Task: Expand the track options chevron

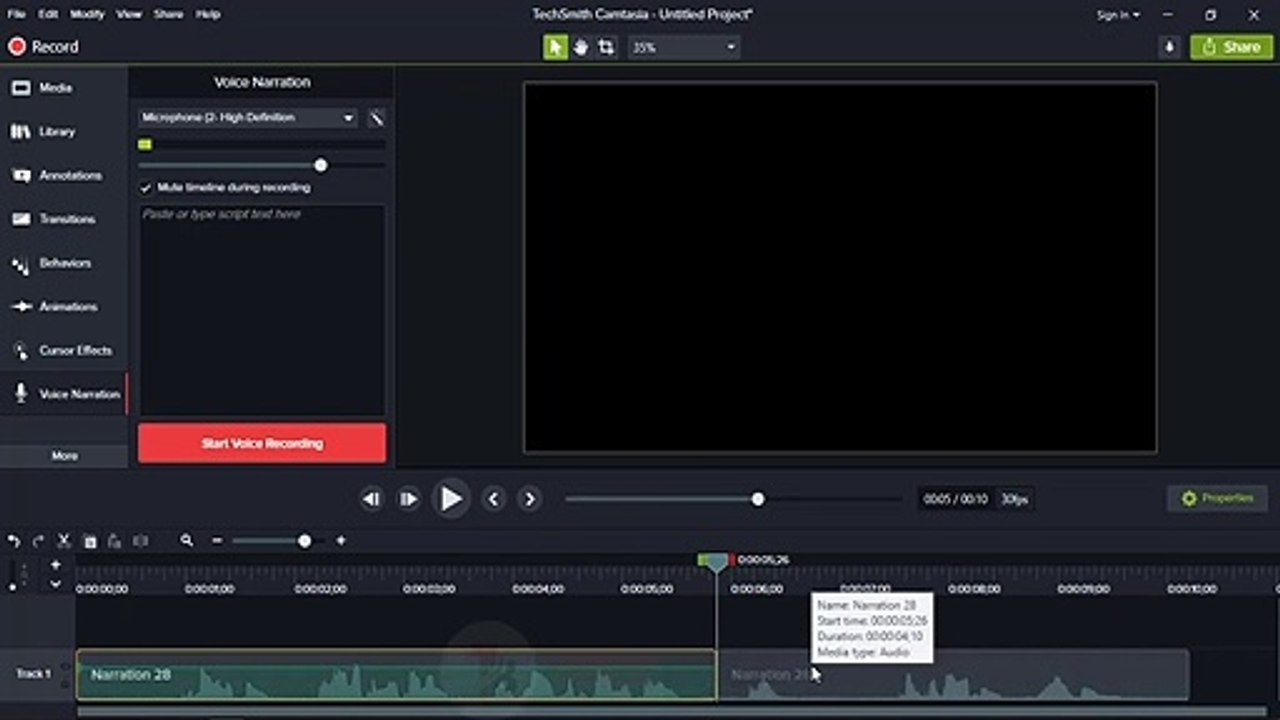Action: [x=55, y=584]
